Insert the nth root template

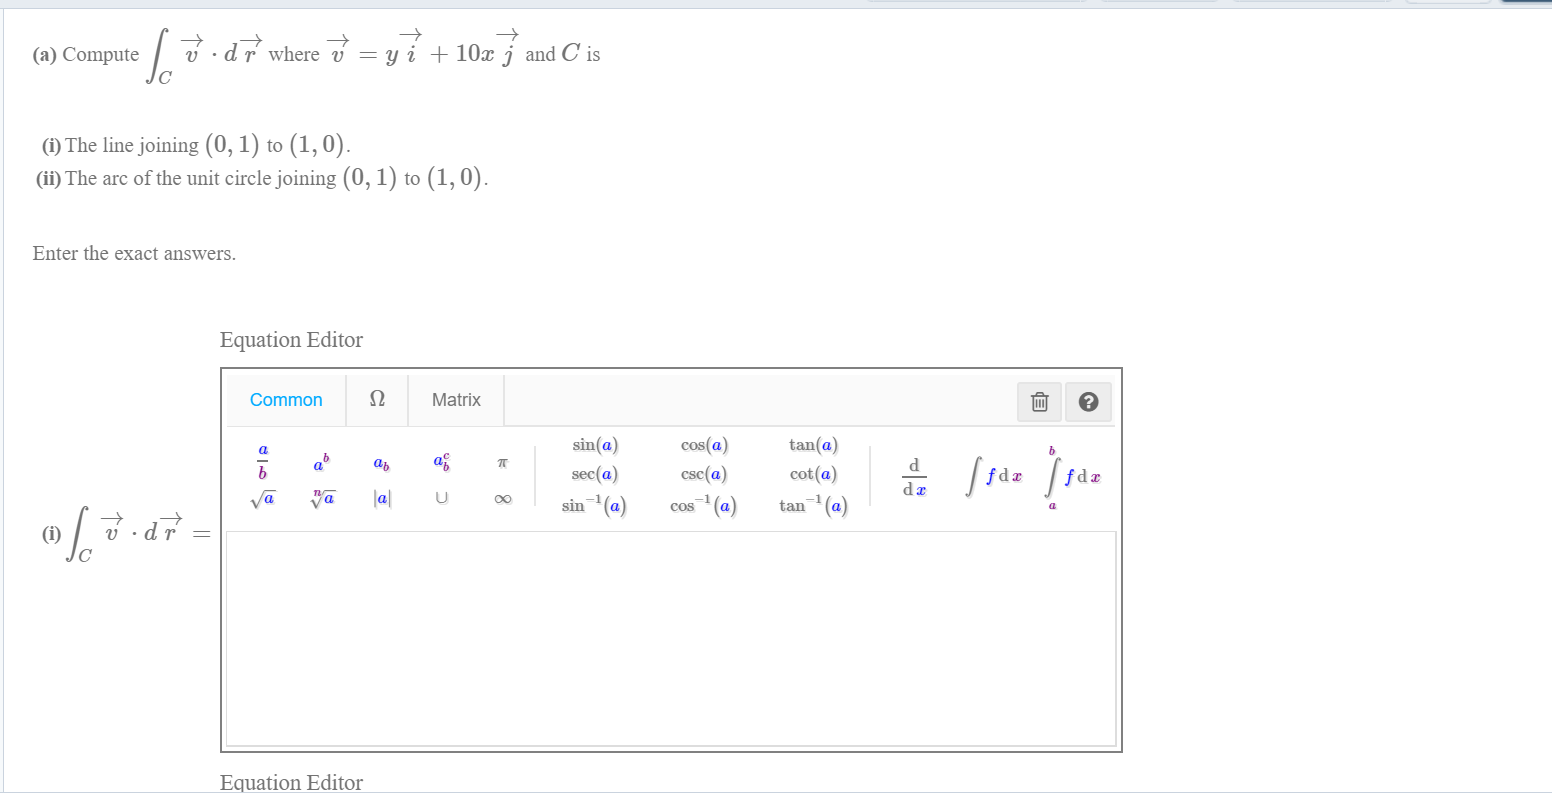click(322, 498)
